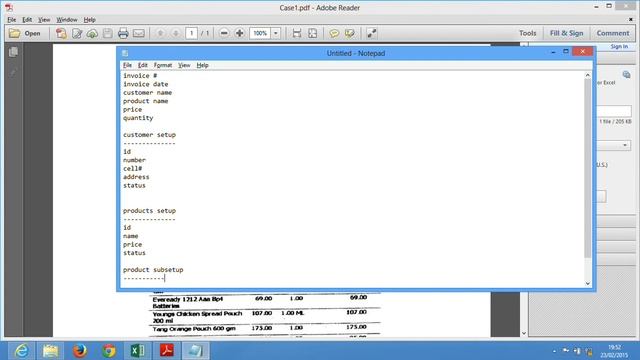Click the fit width scrolling icon
This screenshot has width=640, height=360.
pyautogui.click(x=297, y=33)
